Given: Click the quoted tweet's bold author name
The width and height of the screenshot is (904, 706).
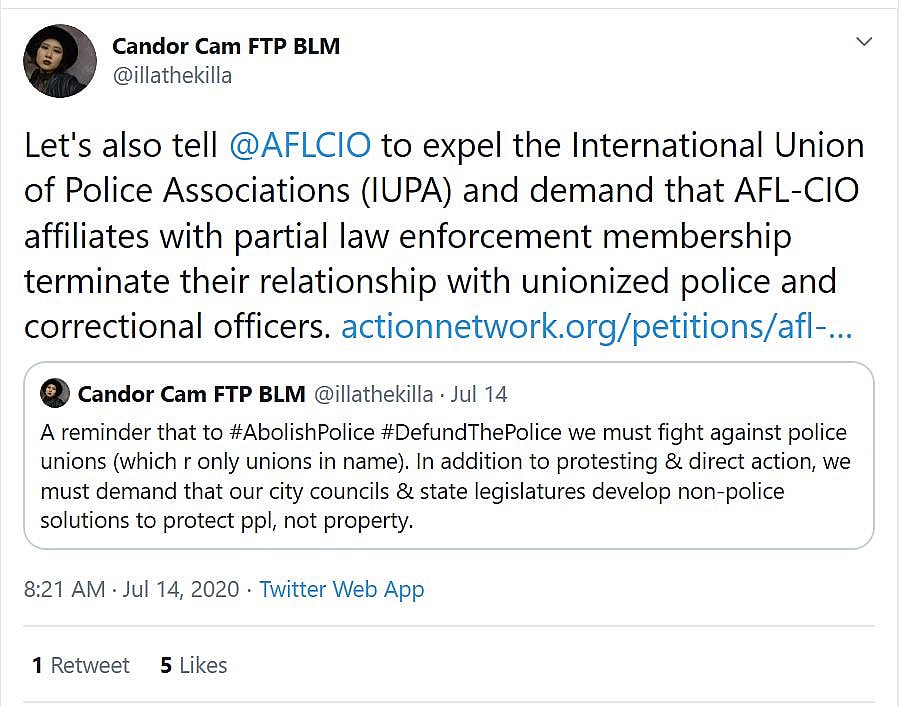Looking at the screenshot, I should tap(191, 394).
